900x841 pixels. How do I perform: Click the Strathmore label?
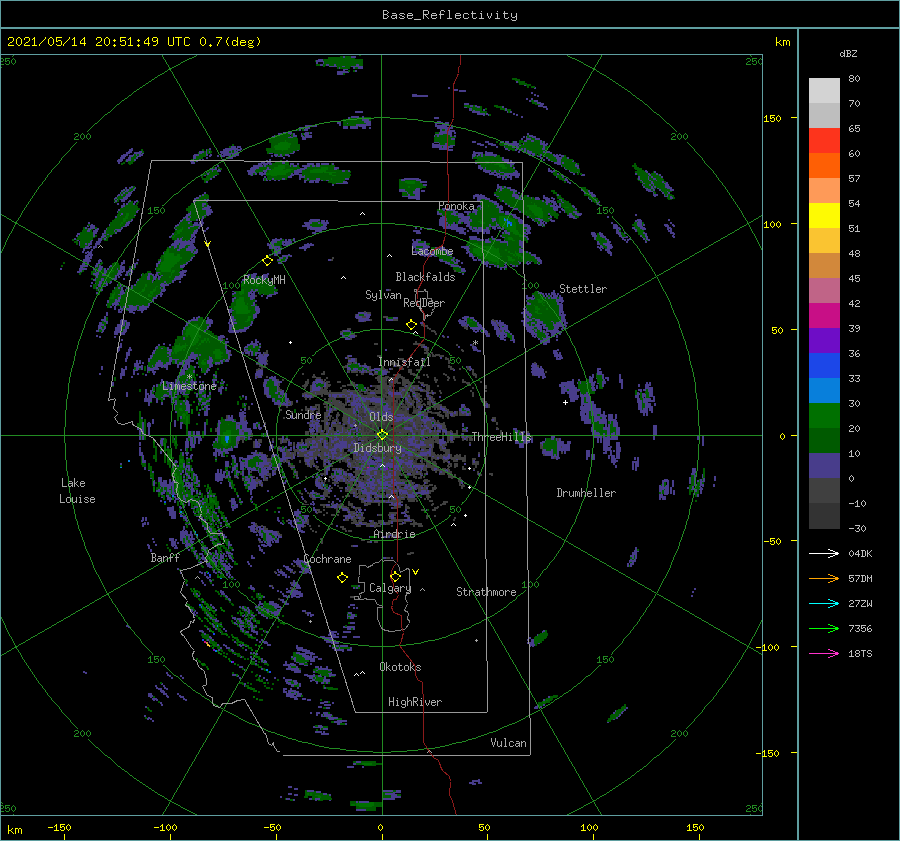point(486,592)
